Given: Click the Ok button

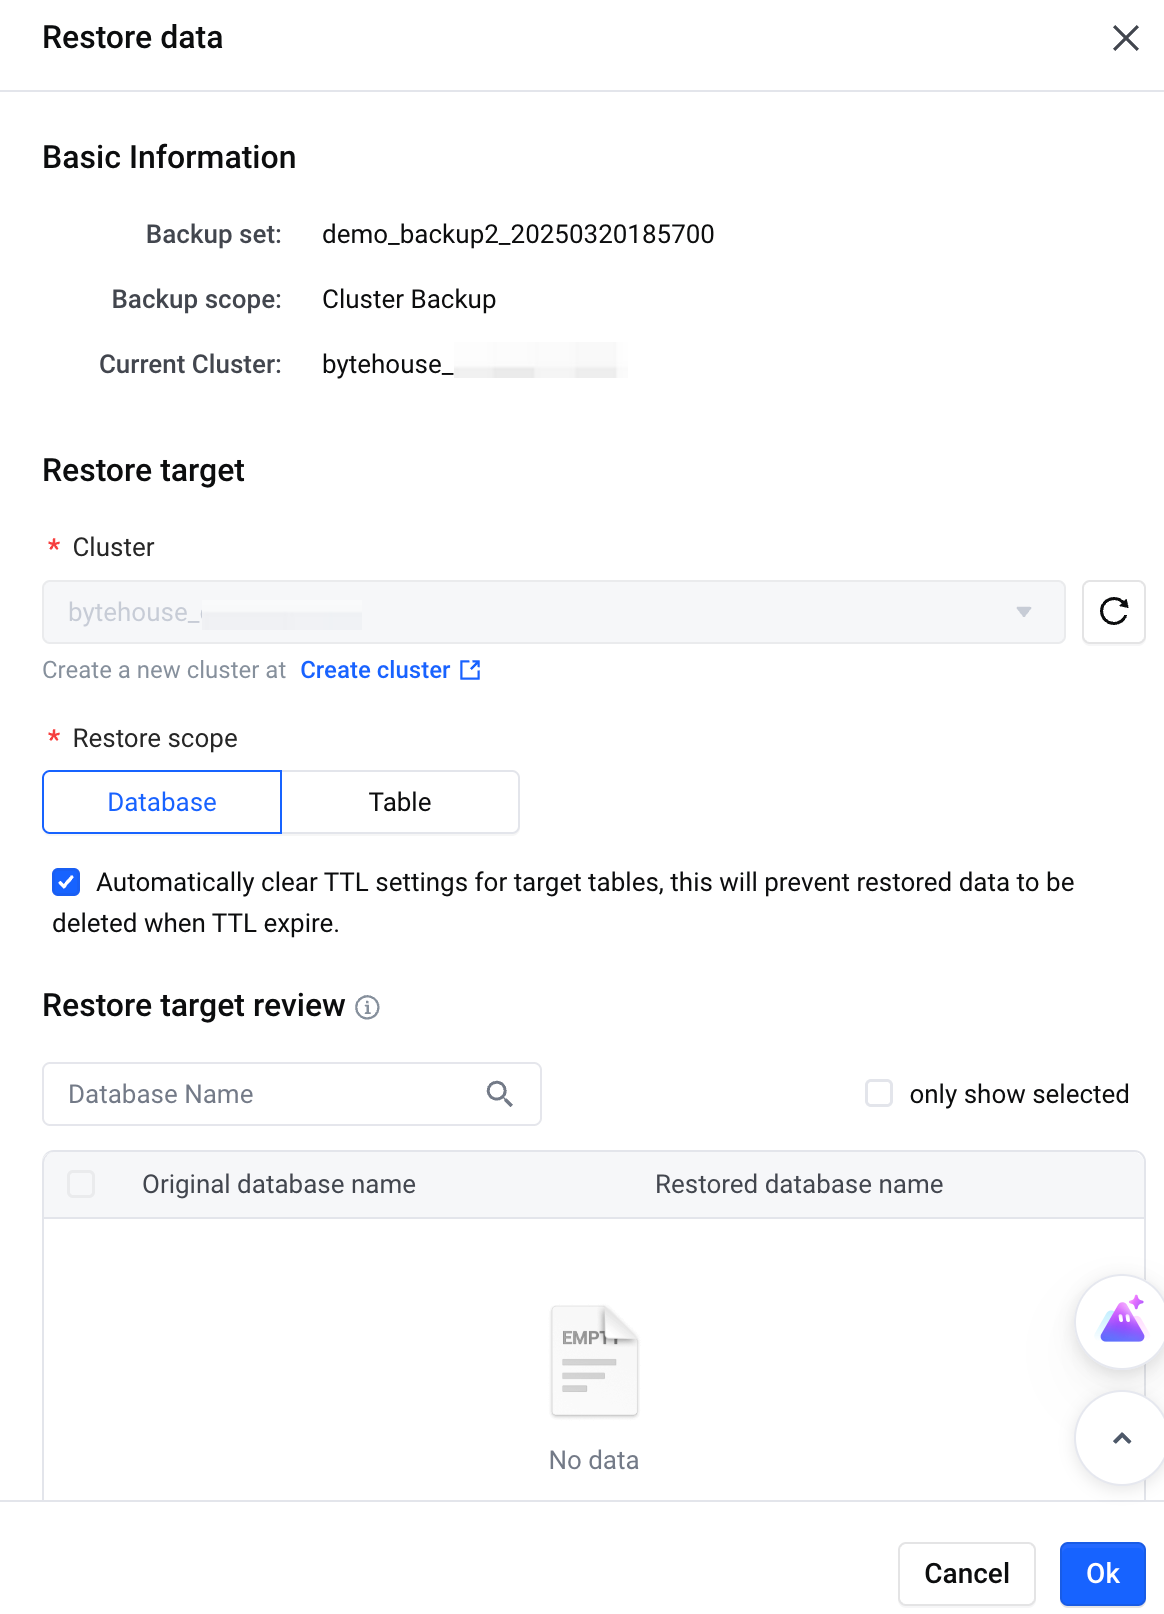Looking at the screenshot, I should click(1102, 1573).
